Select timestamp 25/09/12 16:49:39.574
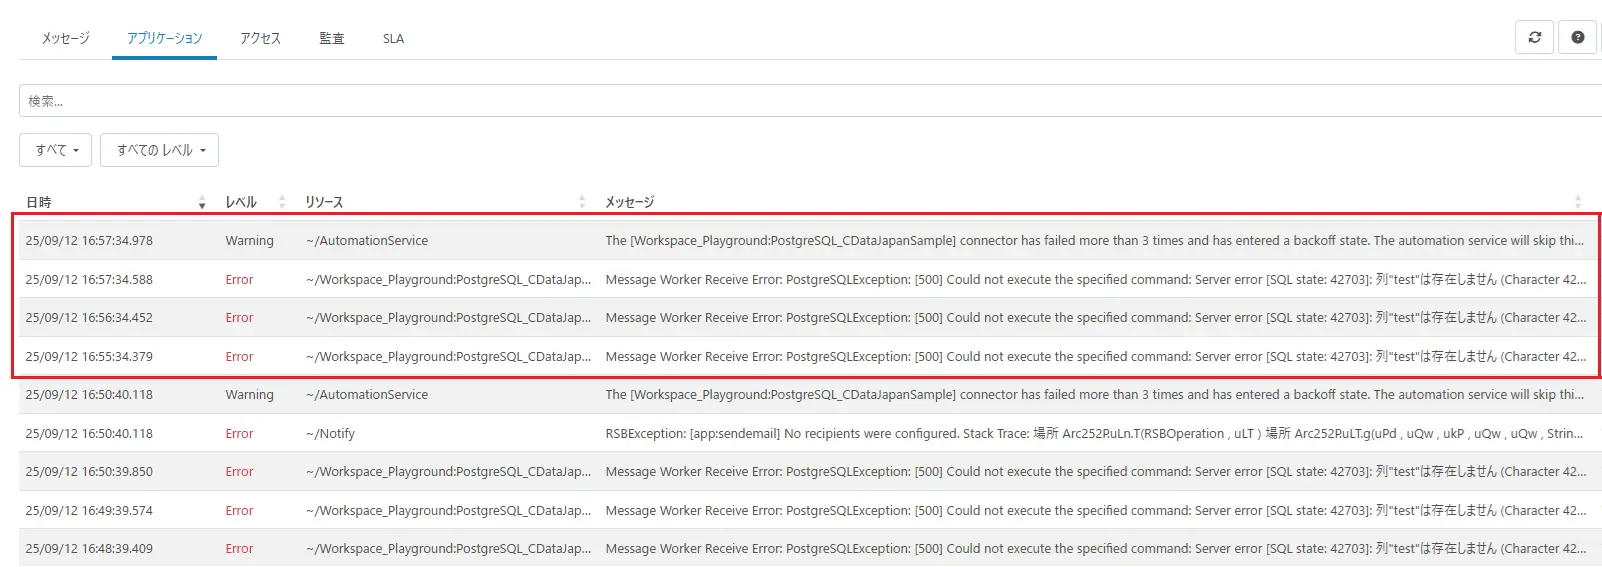Viewport: 1602px width, 567px height. pyautogui.click(x=89, y=511)
